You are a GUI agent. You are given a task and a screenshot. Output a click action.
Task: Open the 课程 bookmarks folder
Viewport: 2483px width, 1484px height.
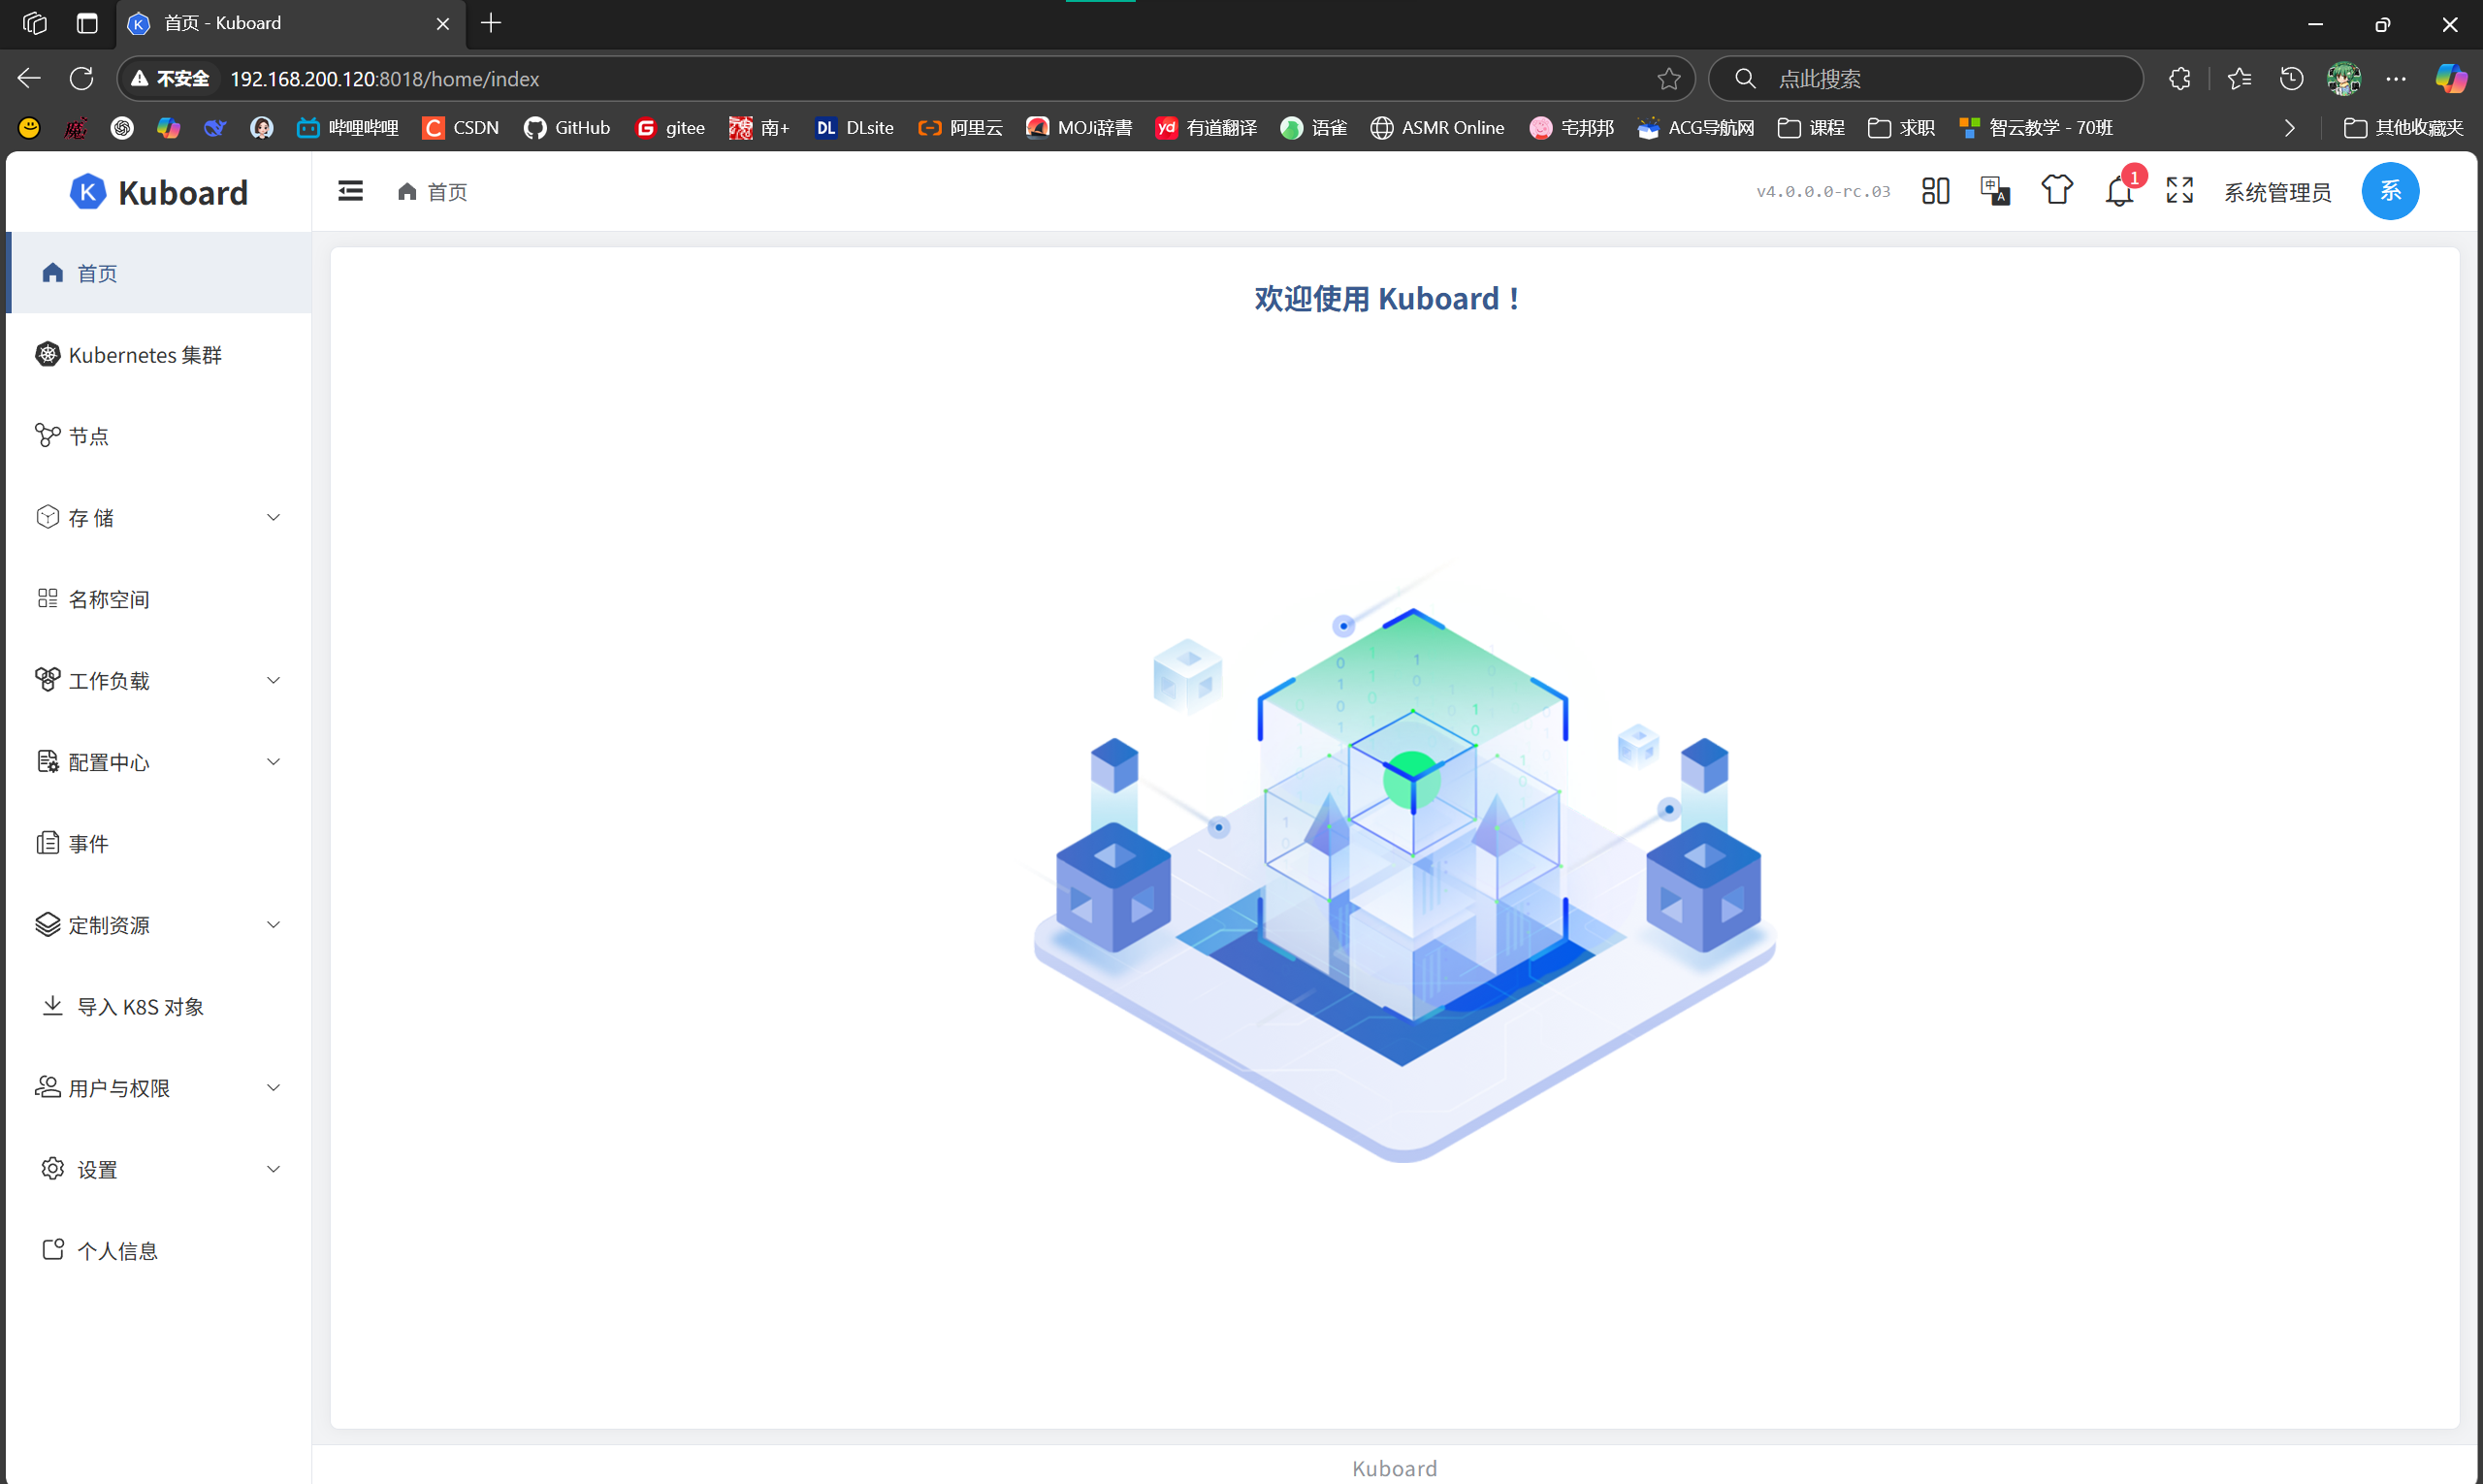coord(1811,127)
